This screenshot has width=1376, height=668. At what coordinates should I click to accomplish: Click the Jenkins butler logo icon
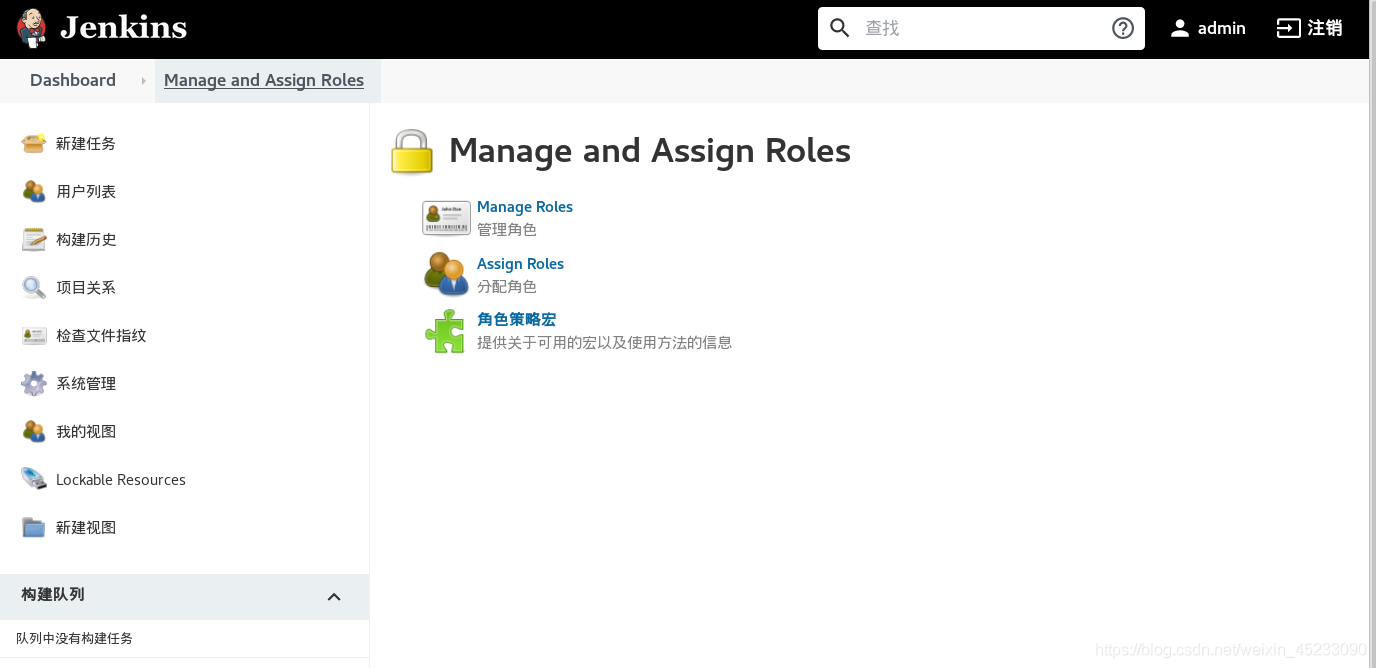(x=32, y=28)
